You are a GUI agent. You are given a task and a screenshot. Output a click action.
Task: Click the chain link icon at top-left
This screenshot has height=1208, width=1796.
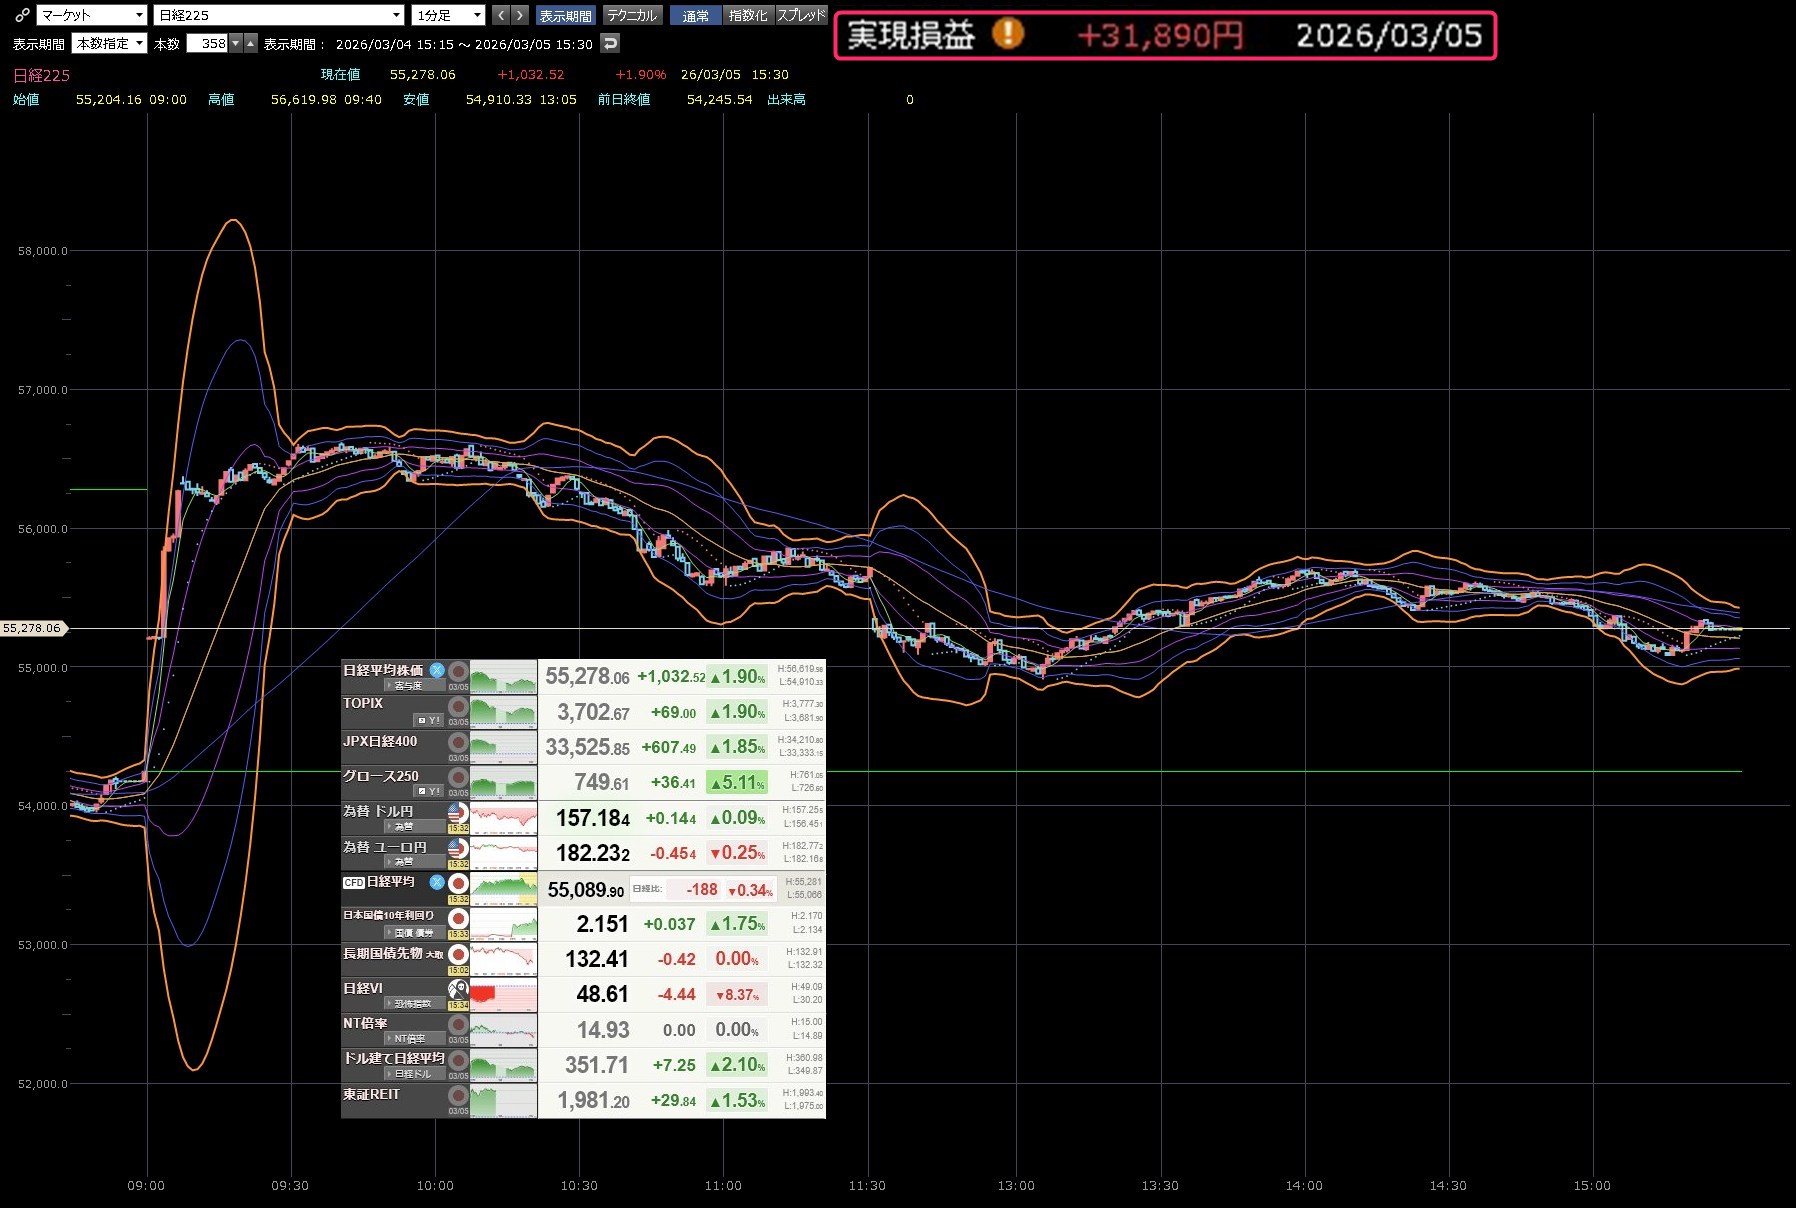tap(21, 15)
